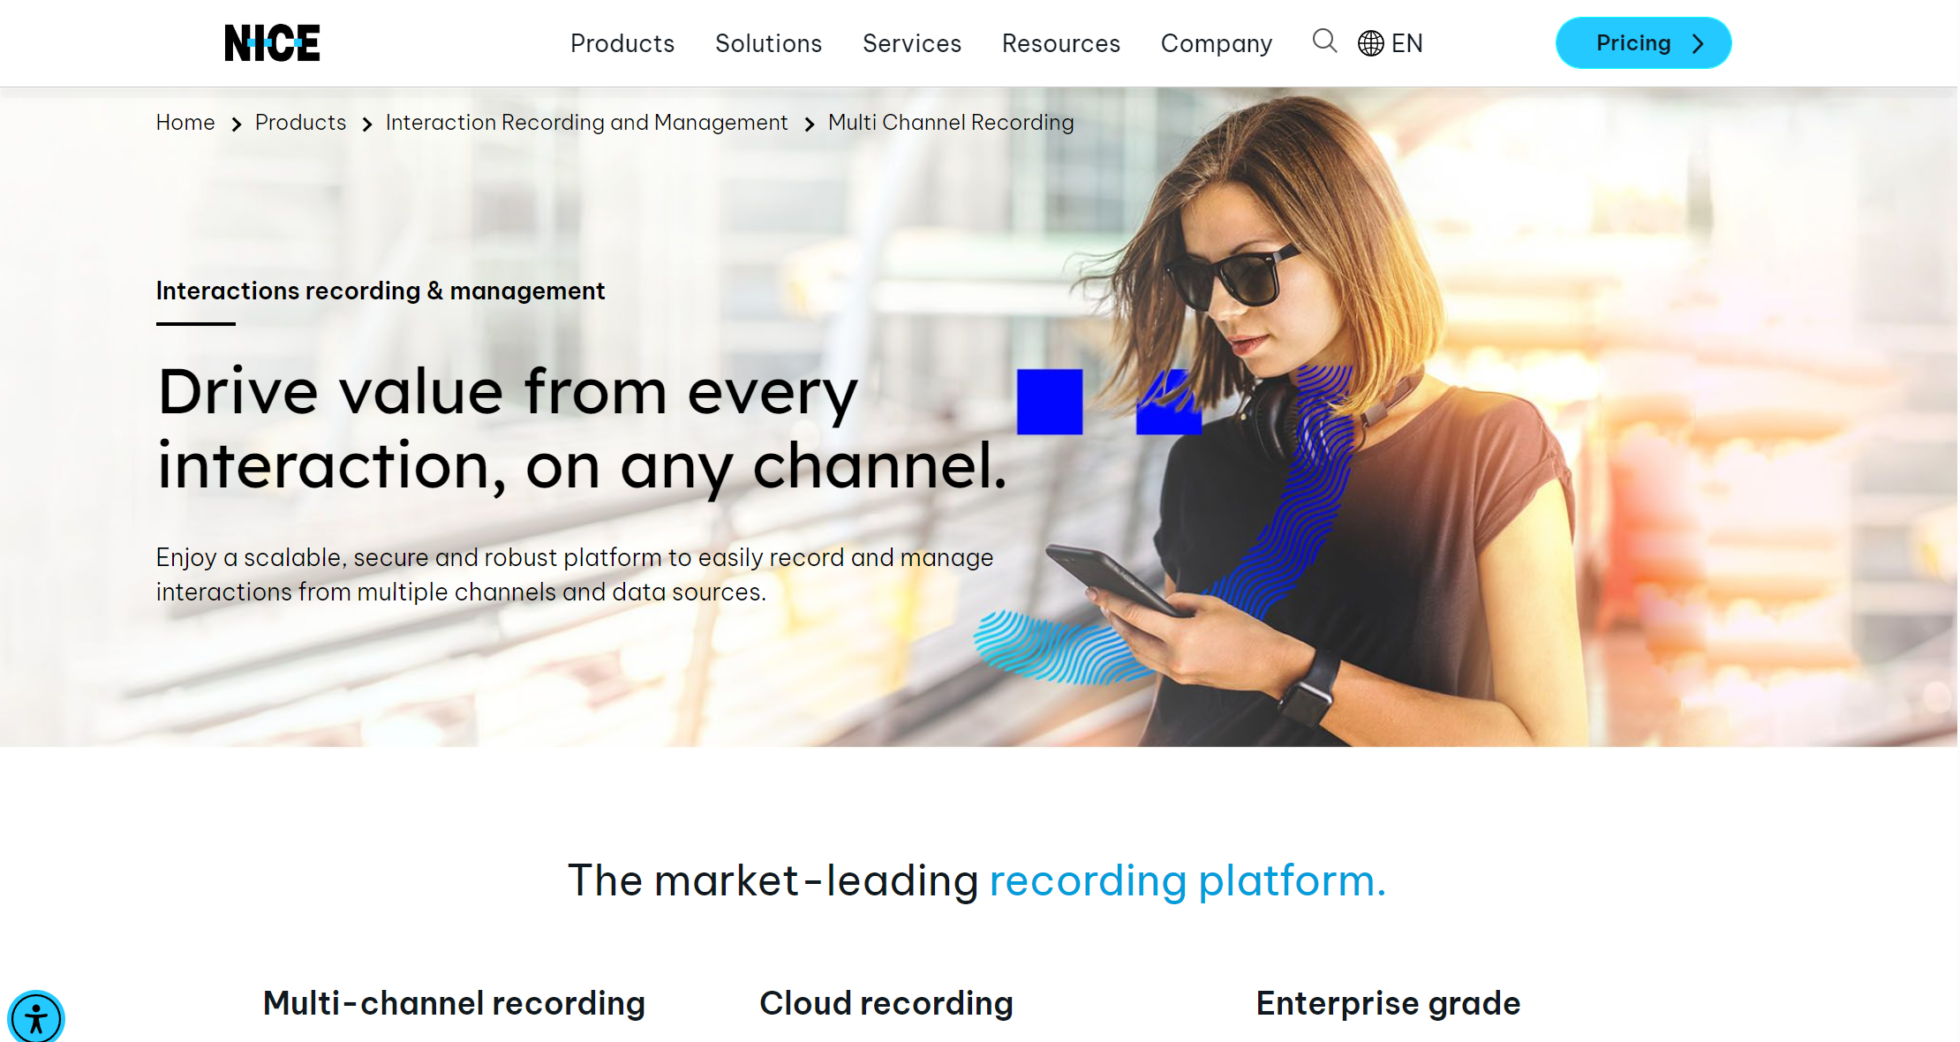Select the Enterprise grade heading
This screenshot has height=1042, width=1960.
pos(1387,1003)
